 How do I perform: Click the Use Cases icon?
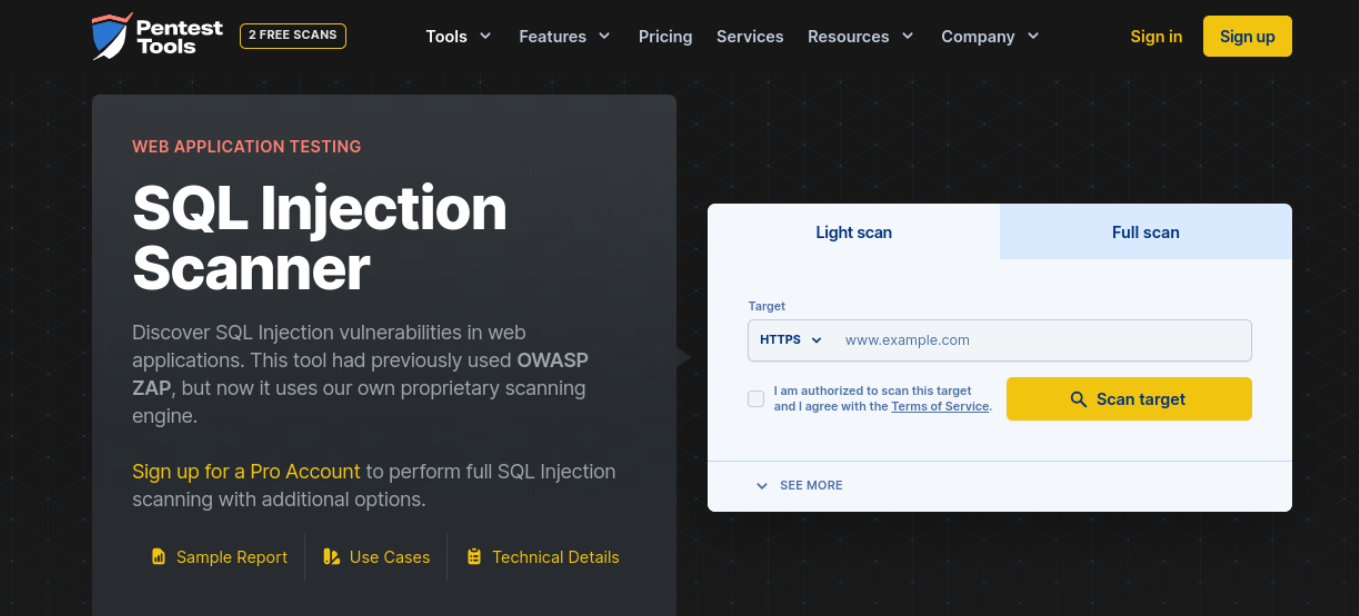[331, 557]
